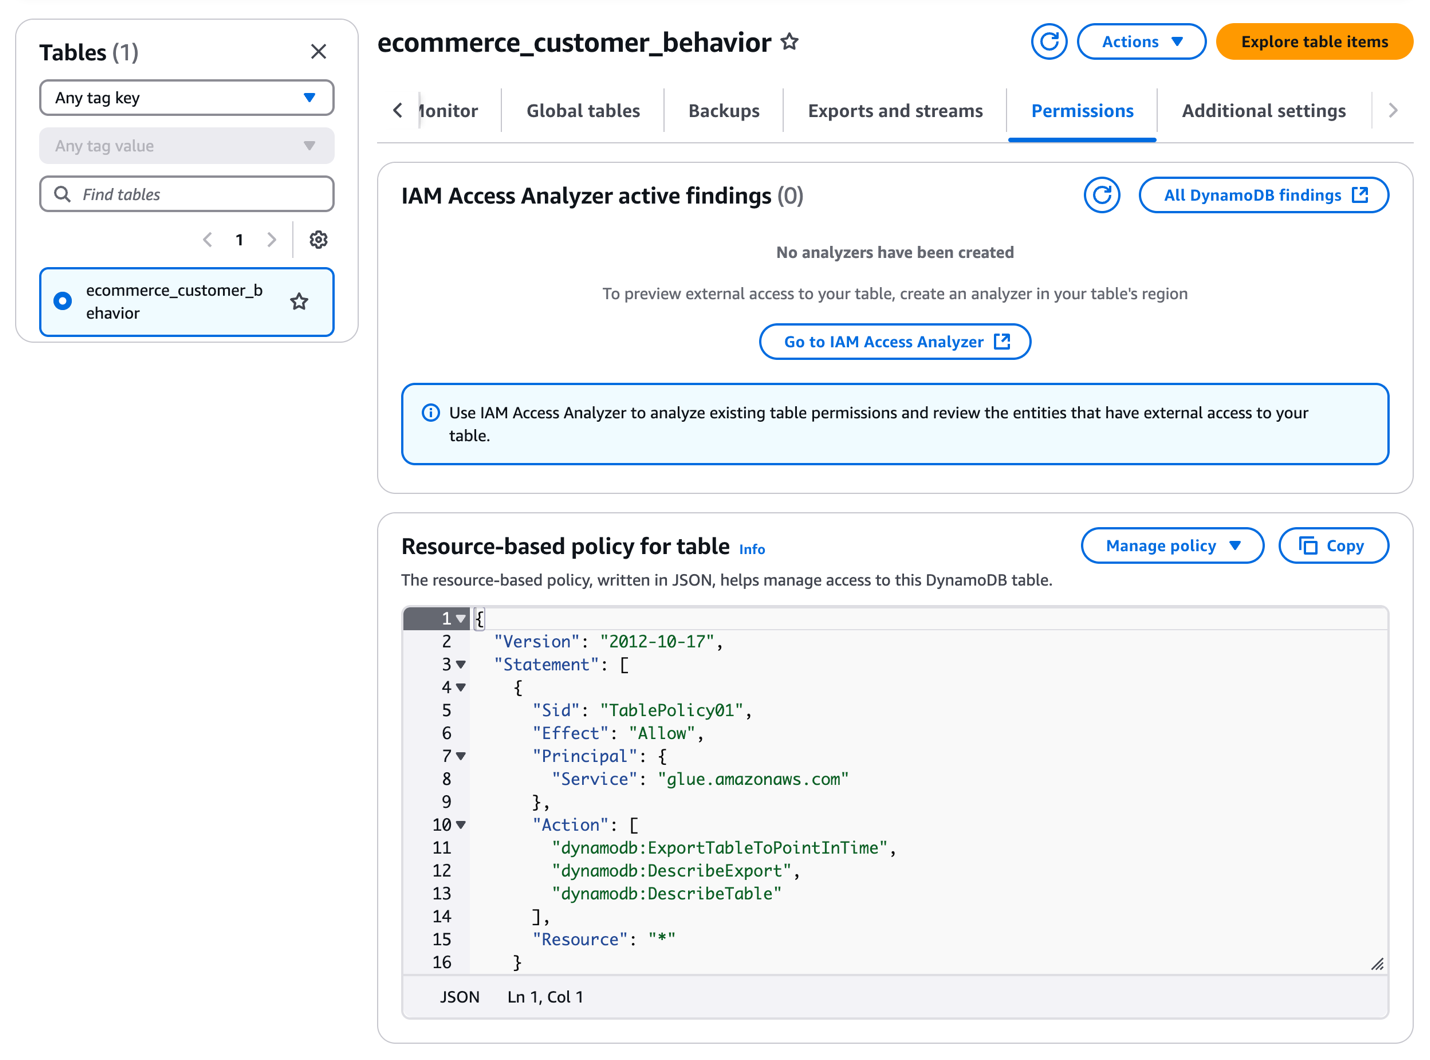Go to IAM Access Analyzer
This screenshot has height=1060, width=1430.
[x=895, y=342]
